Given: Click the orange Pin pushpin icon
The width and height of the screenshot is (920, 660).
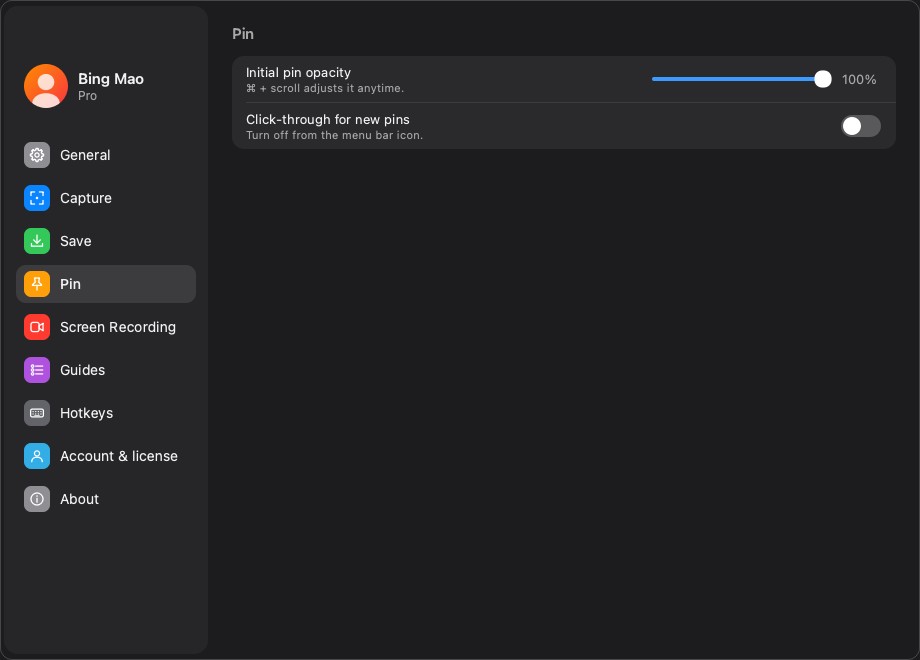Looking at the screenshot, I should (x=37, y=284).
